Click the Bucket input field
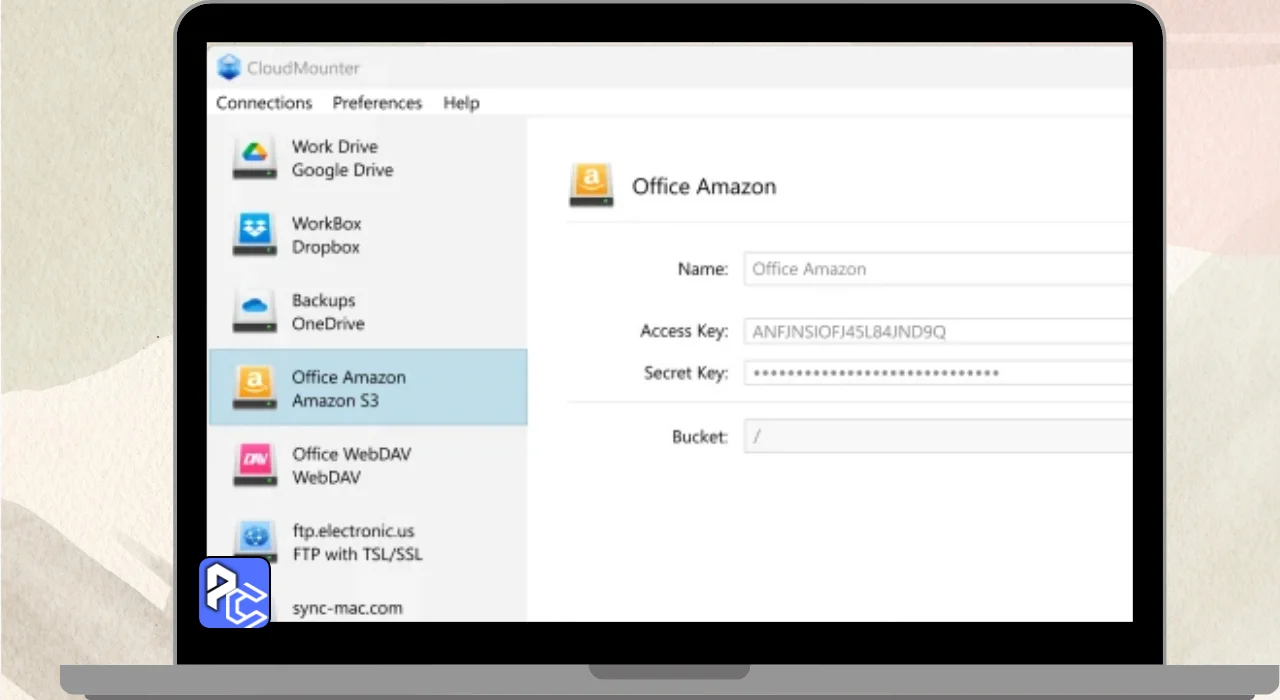 (938, 436)
